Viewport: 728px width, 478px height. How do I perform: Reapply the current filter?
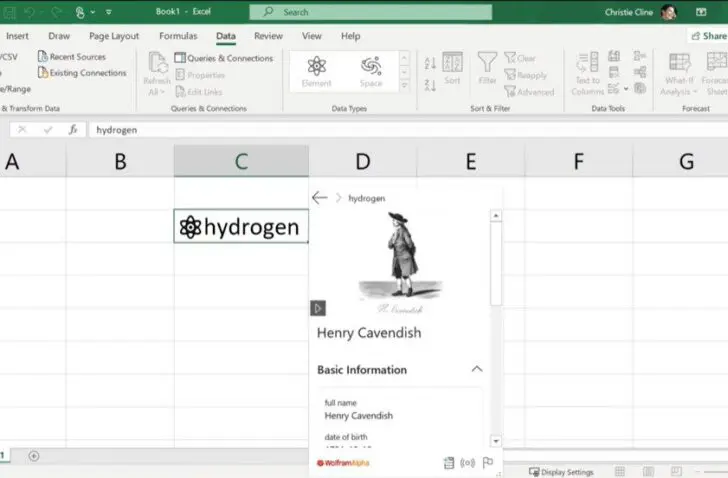526,75
